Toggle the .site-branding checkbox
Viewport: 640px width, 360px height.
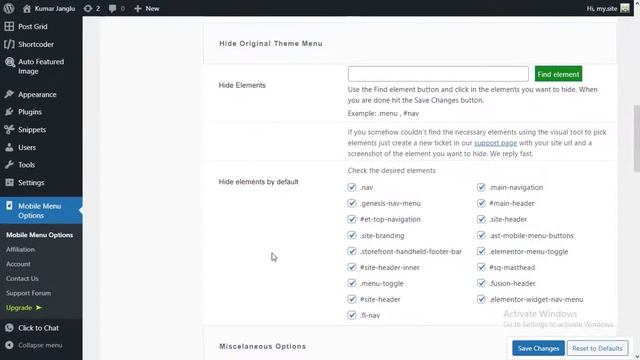pos(352,236)
